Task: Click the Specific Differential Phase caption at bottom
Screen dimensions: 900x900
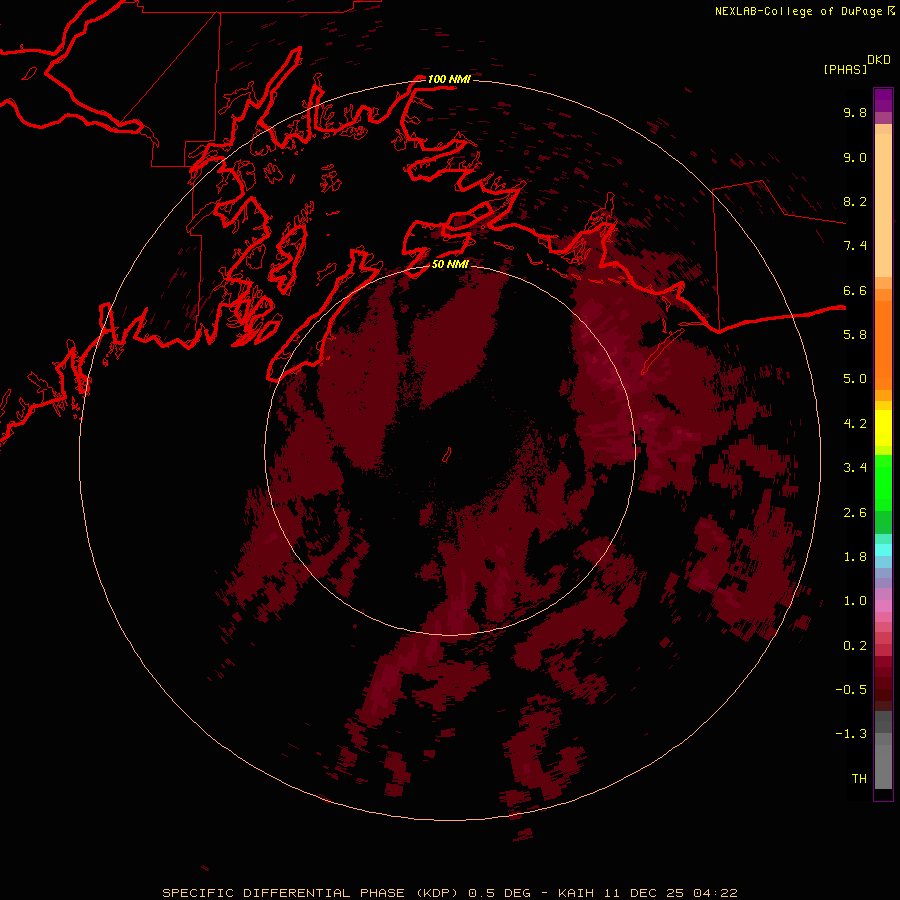Action: [x=450, y=893]
